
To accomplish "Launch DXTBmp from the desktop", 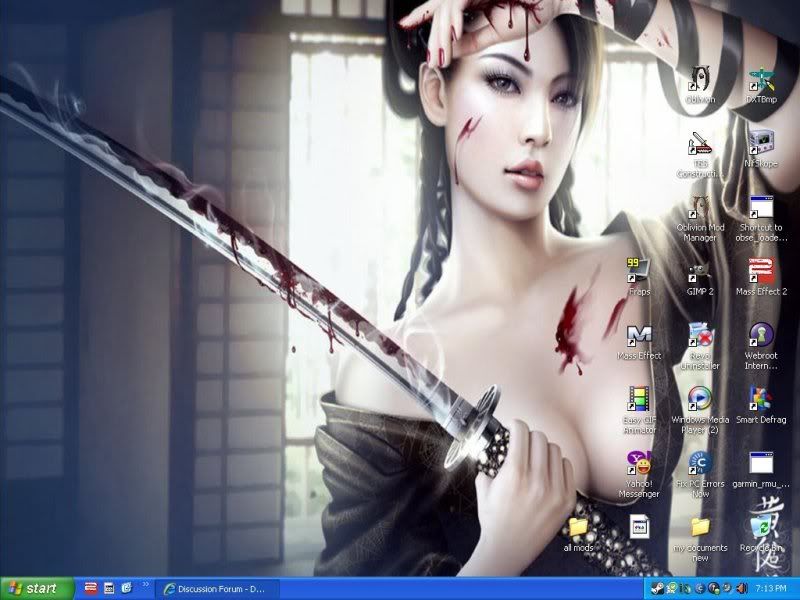I will tap(762, 78).
